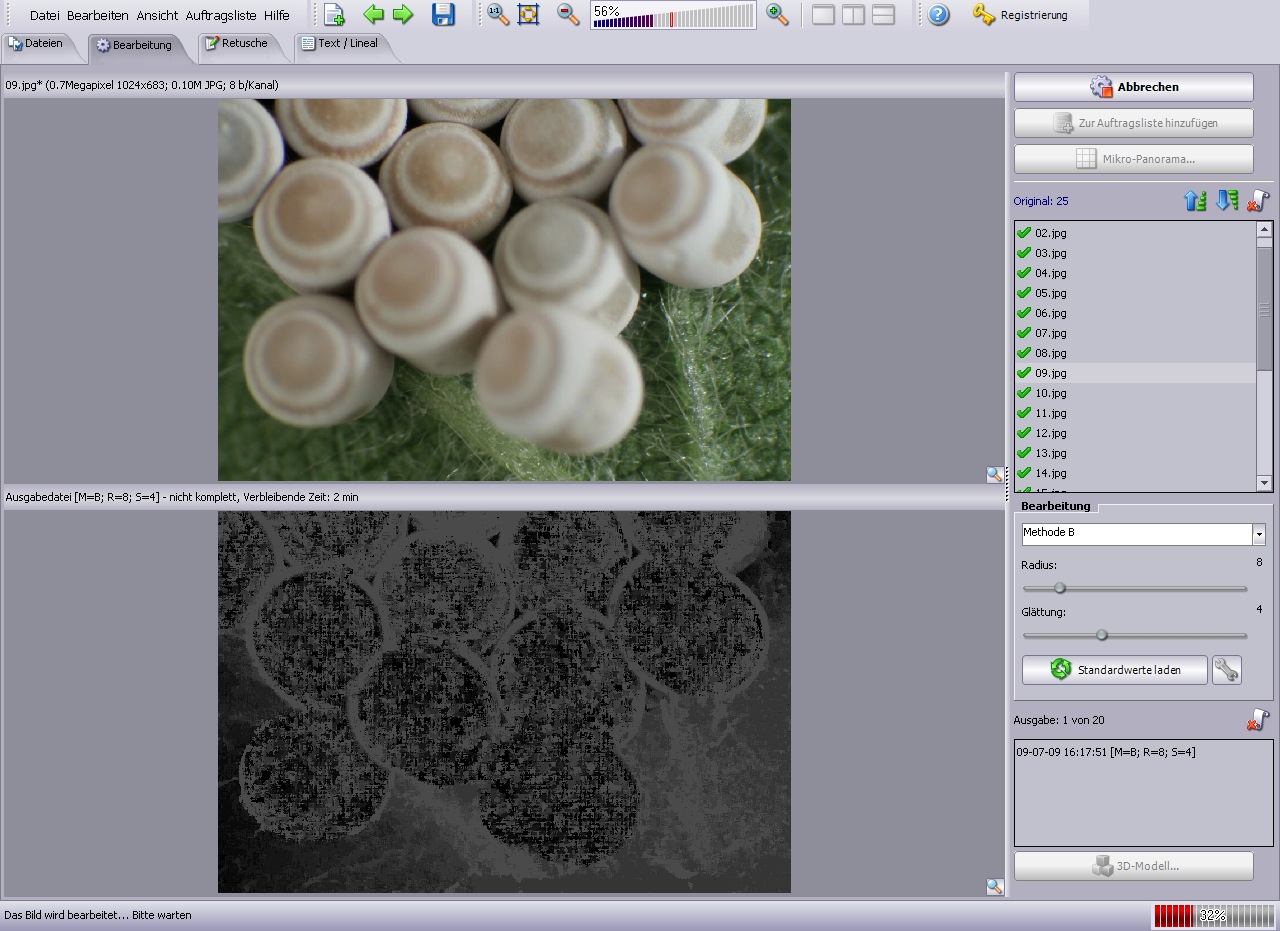
Task: Toggle the green check for 03.jpg
Action: click(1024, 253)
